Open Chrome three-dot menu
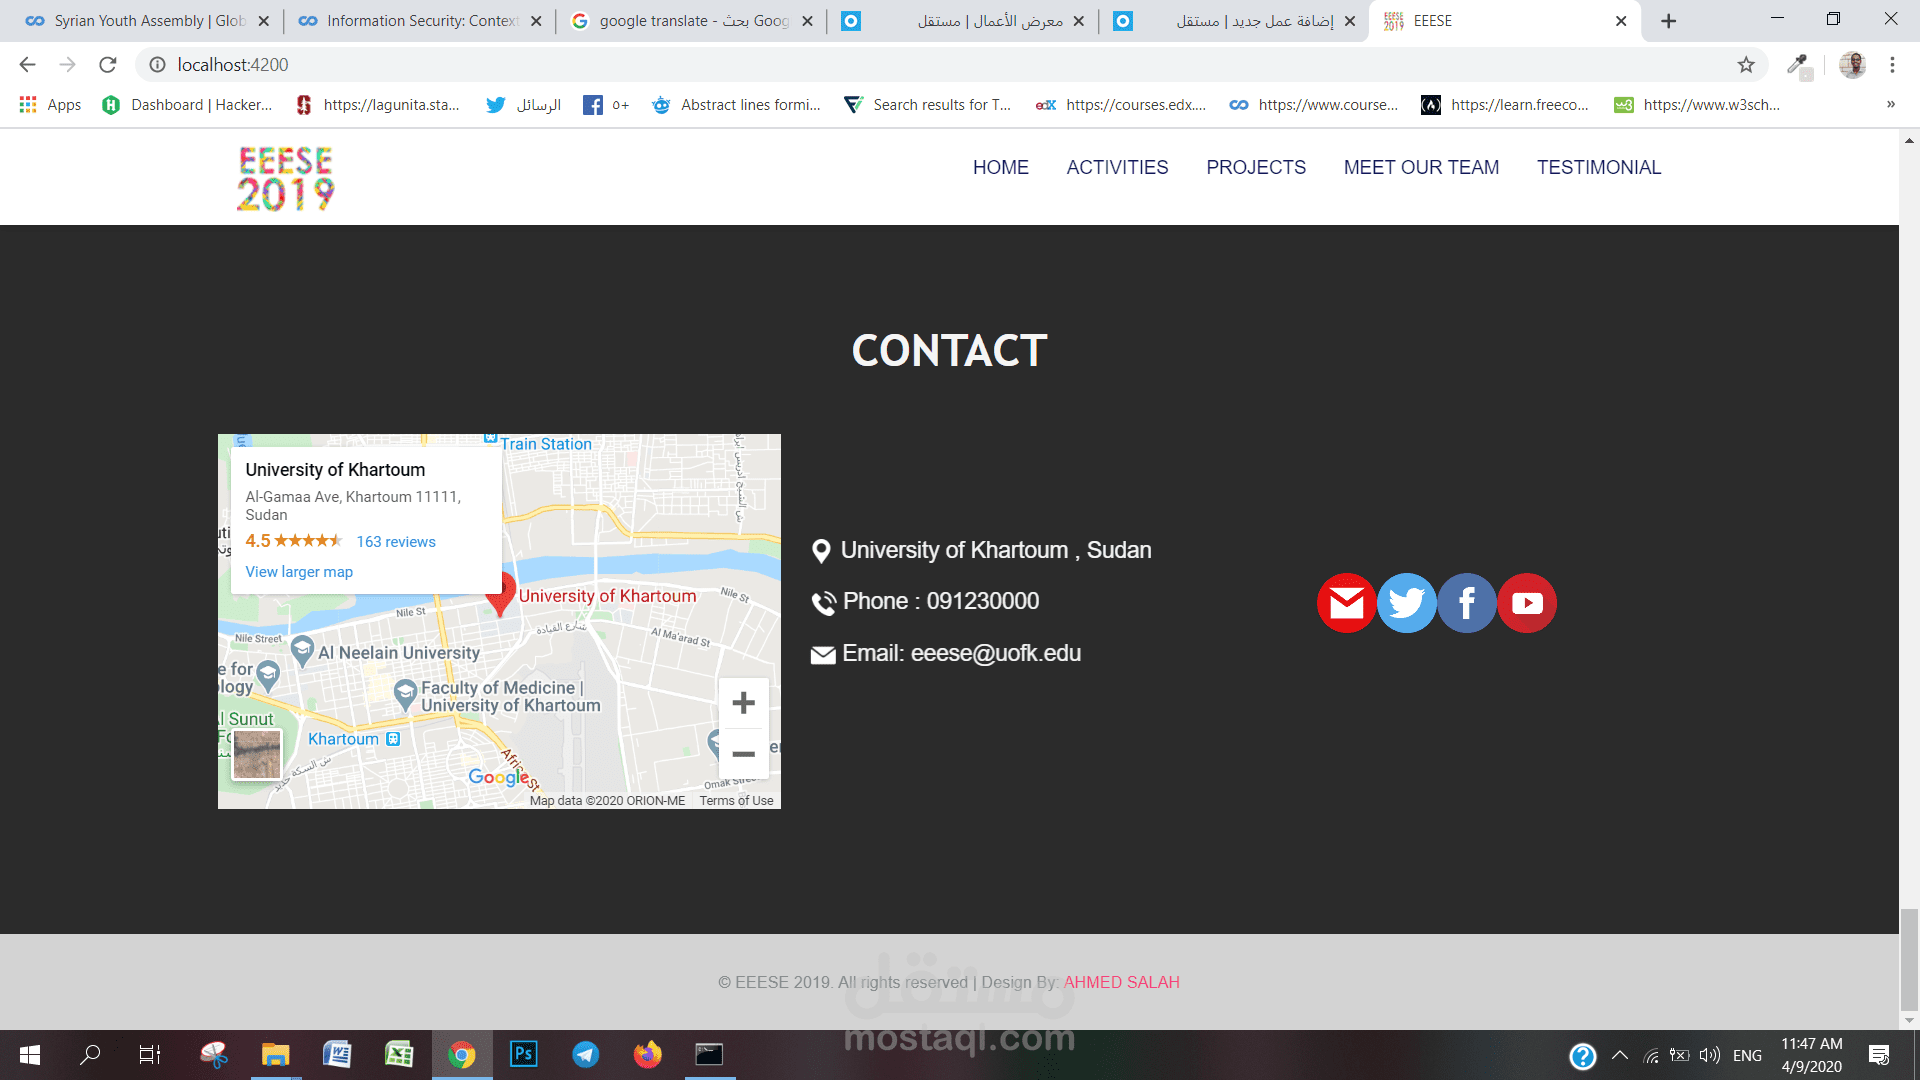Image resolution: width=1920 pixels, height=1080 pixels. (x=1892, y=65)
